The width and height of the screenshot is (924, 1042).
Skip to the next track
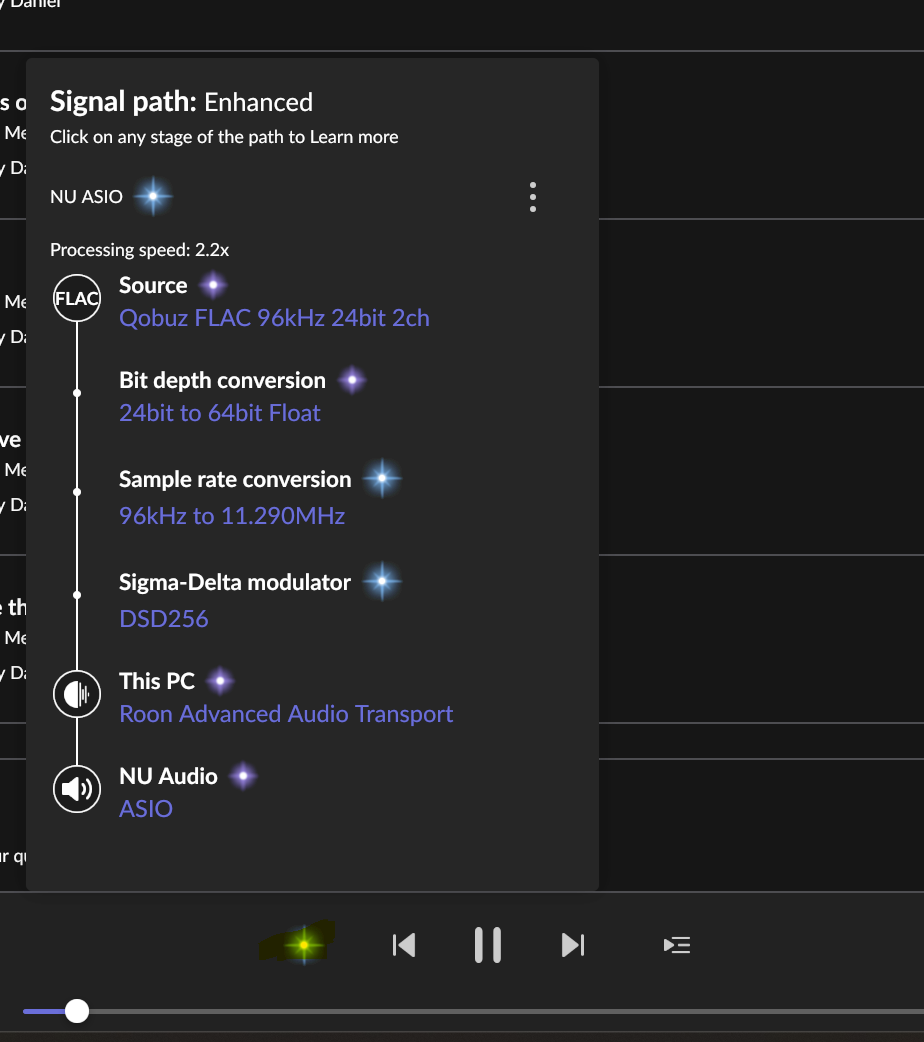click(572, 945)
